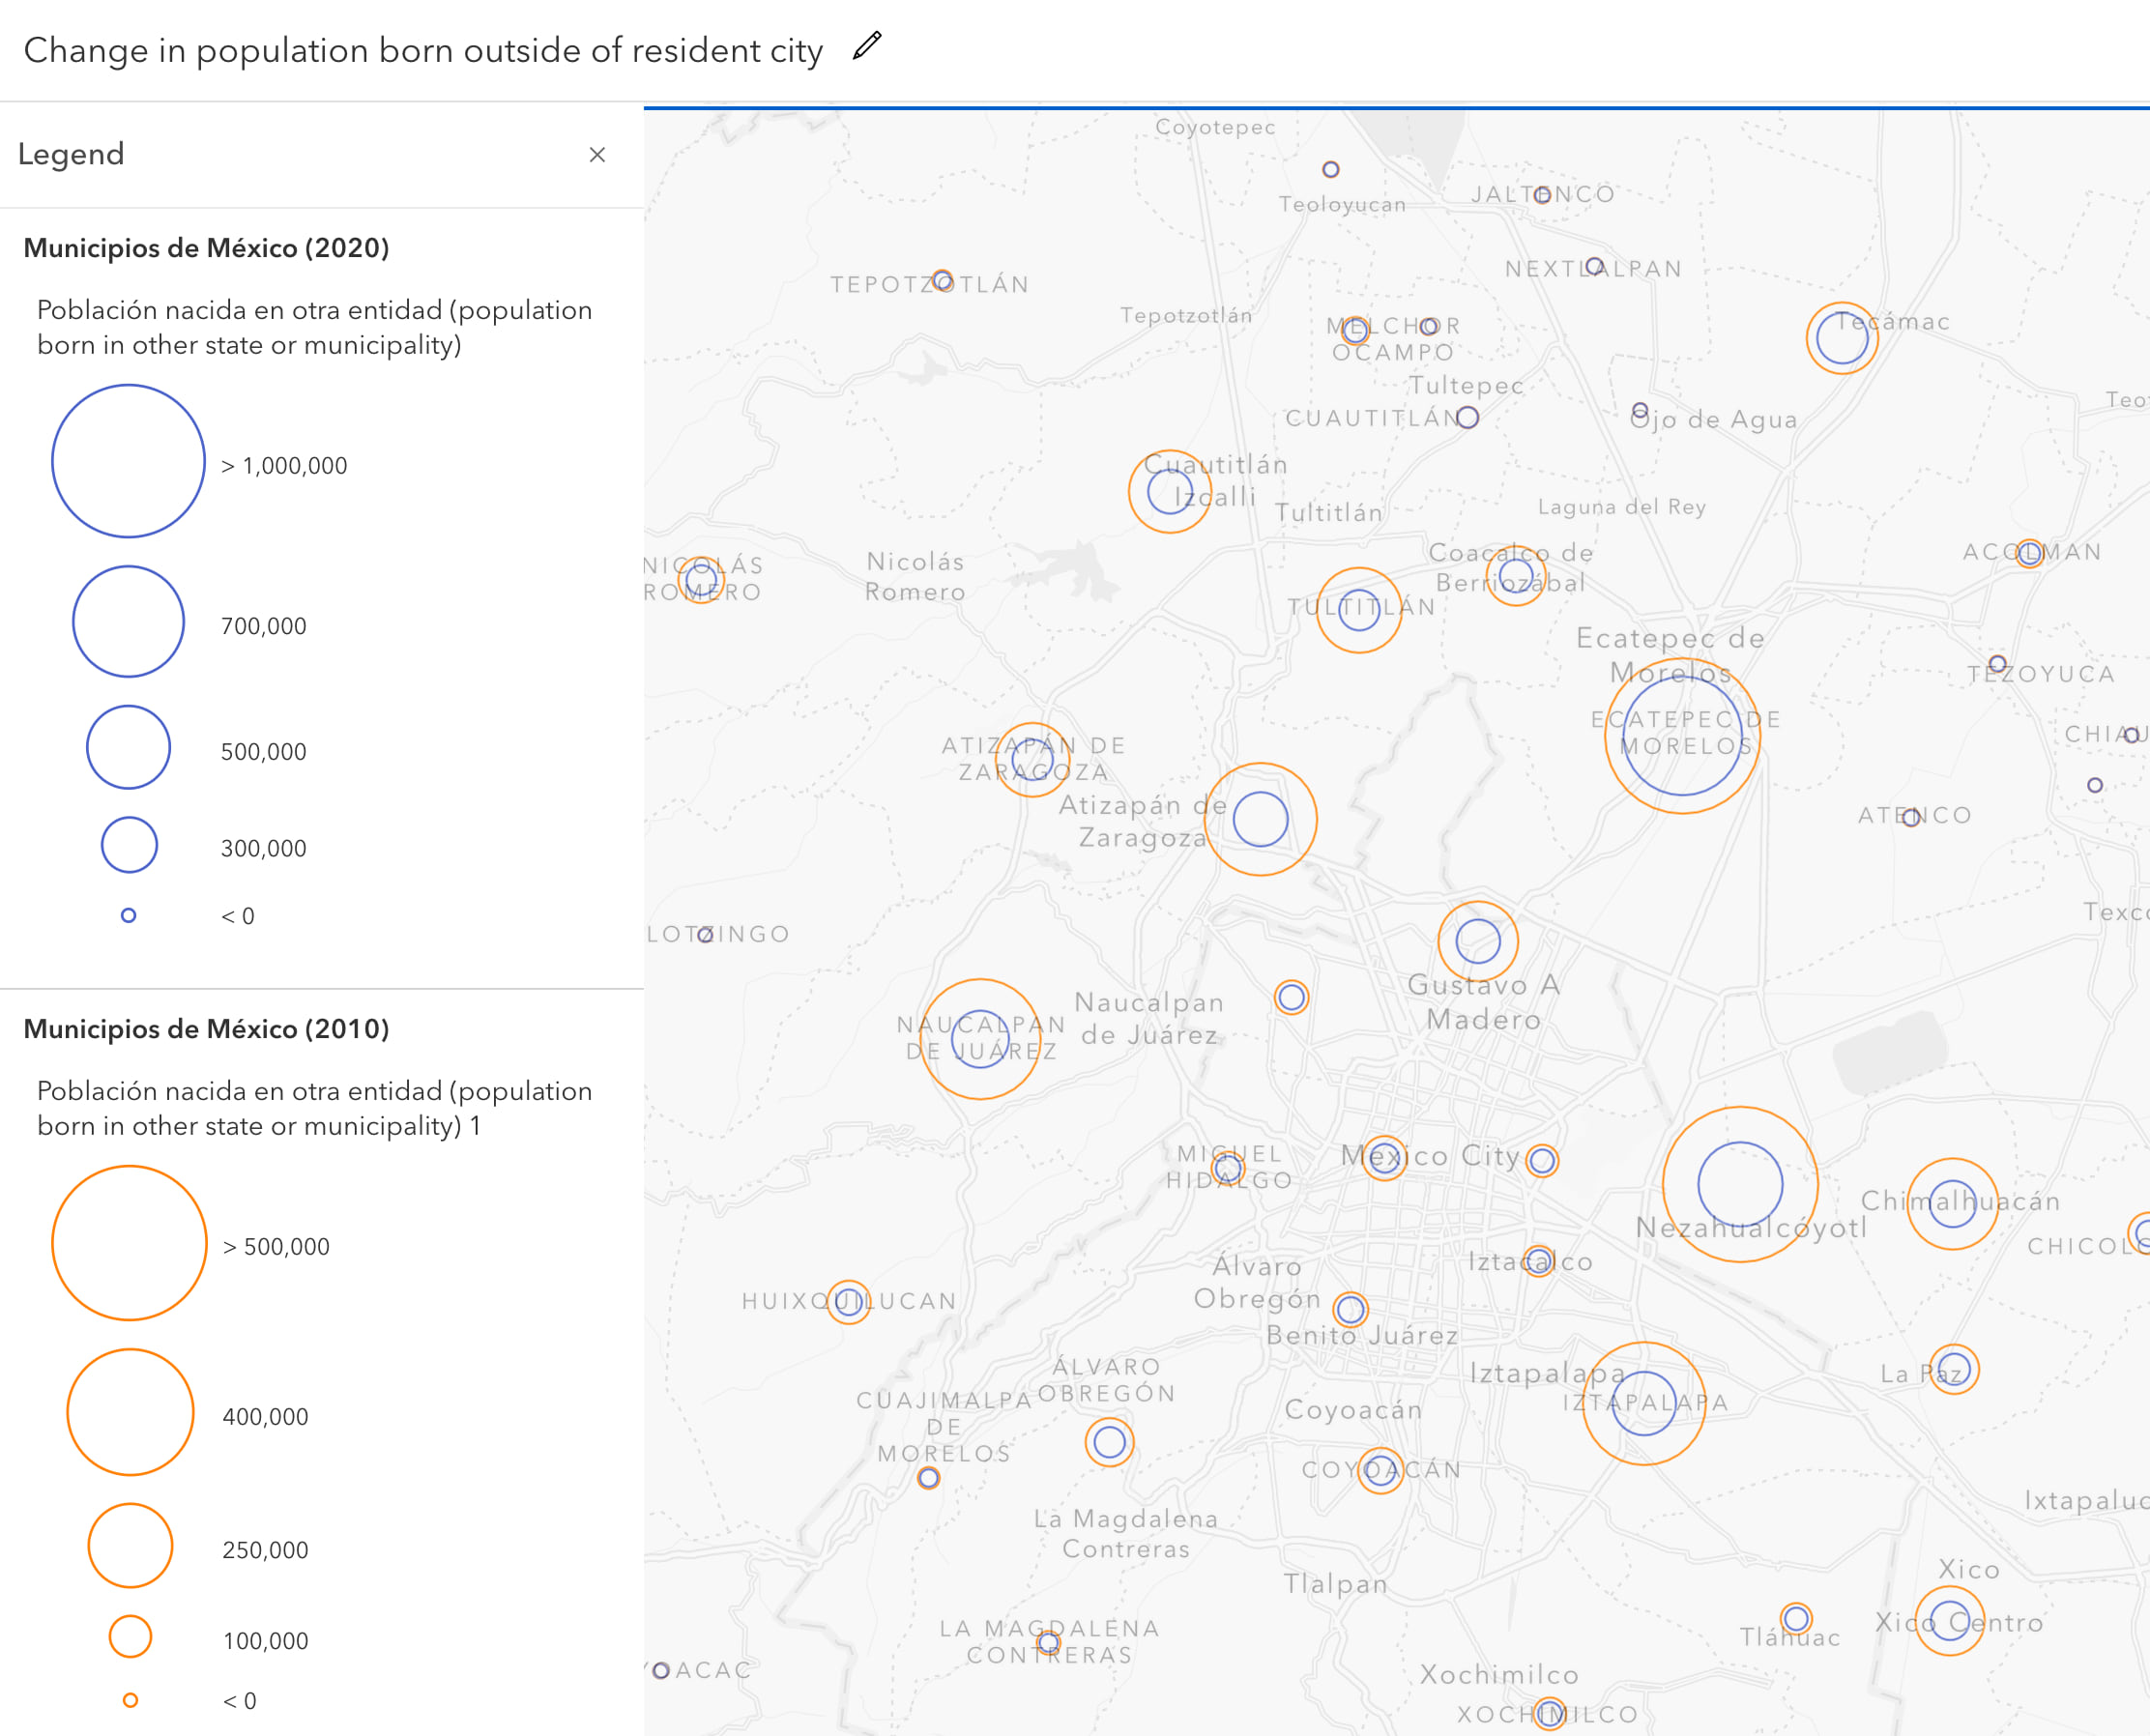Click the pencil icon to edit the title
Image resolution: width=2150 pixels, height=1736 pixels.
tap(866, 46)
